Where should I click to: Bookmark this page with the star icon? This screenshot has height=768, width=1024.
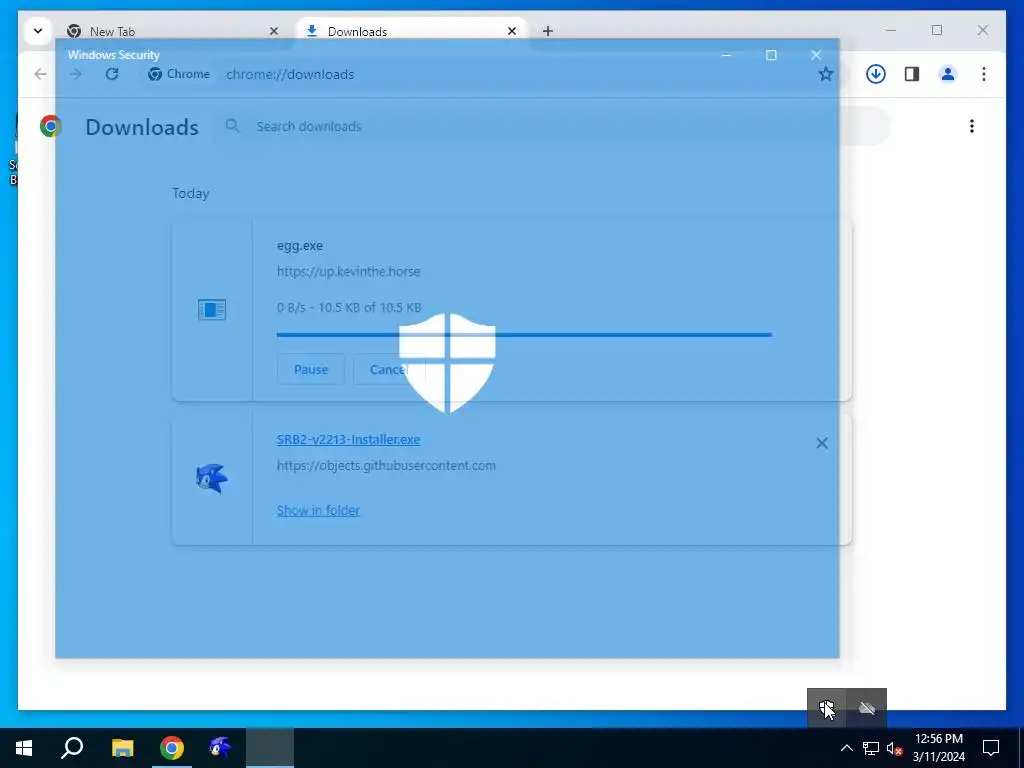[x=825, y=74]
